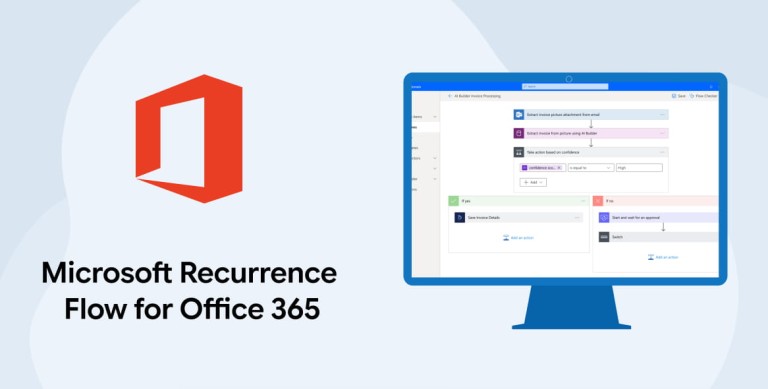This screenshot has height=389, width=768.
Task: Open the 'is equal to' operator dropdown
Action: [591, 168]
